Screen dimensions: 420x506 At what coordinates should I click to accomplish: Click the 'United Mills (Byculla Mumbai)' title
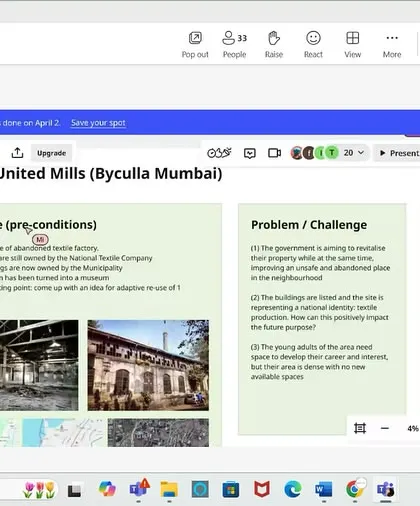click(x=111, y=173)
